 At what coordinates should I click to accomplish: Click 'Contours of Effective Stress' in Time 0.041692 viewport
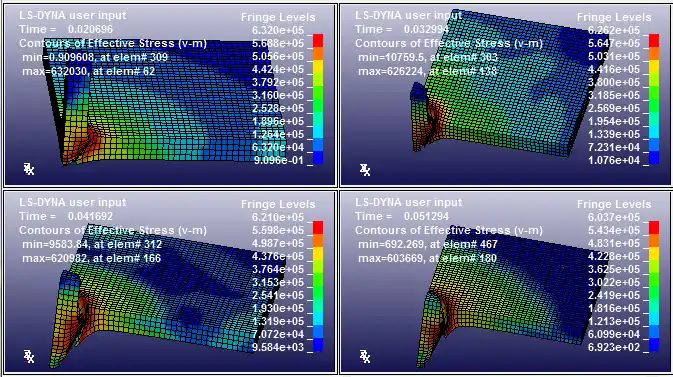(113, 230)
